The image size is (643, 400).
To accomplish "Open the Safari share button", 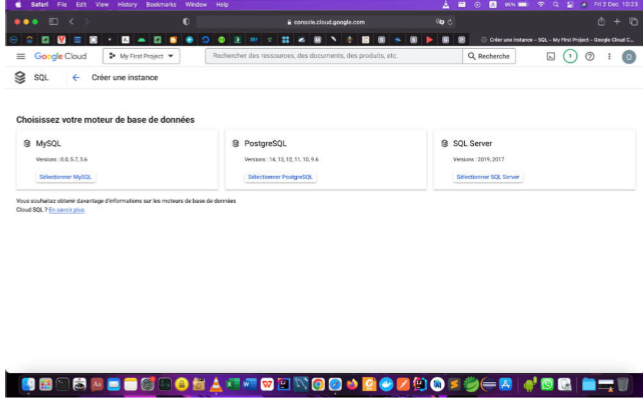I will pyautogui.click(x=601, y=21).
